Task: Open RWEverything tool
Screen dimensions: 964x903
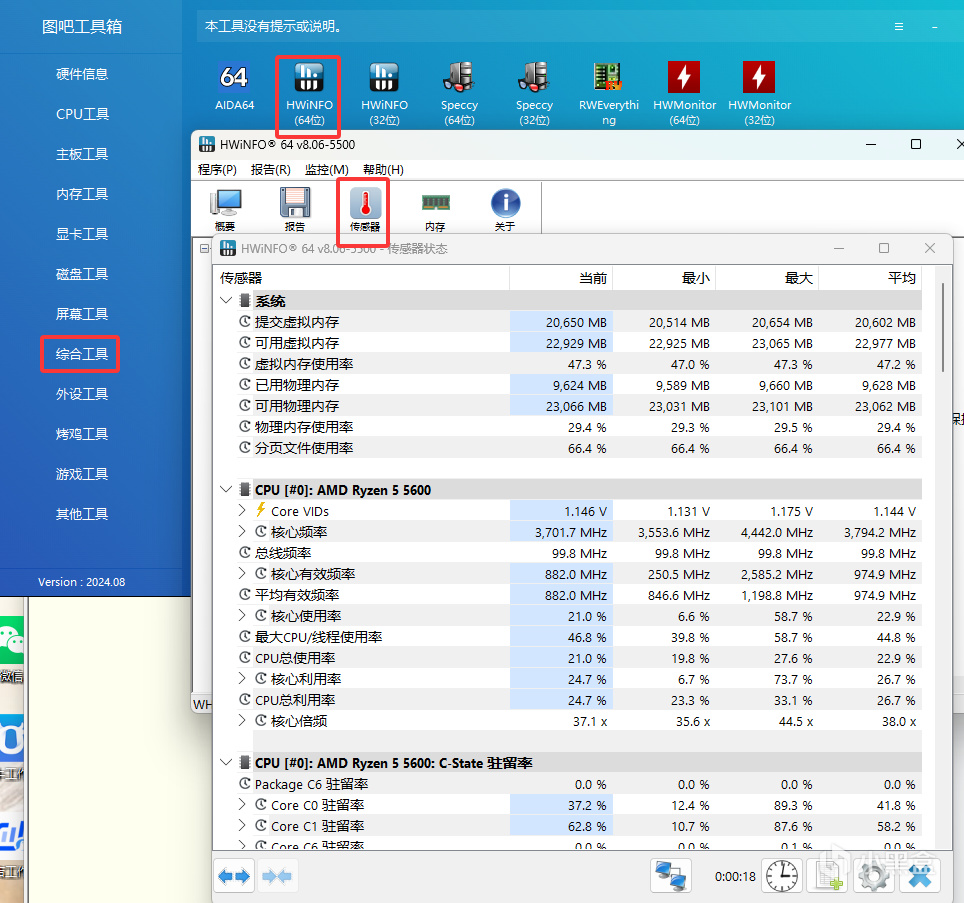Action: pos(609,94)
